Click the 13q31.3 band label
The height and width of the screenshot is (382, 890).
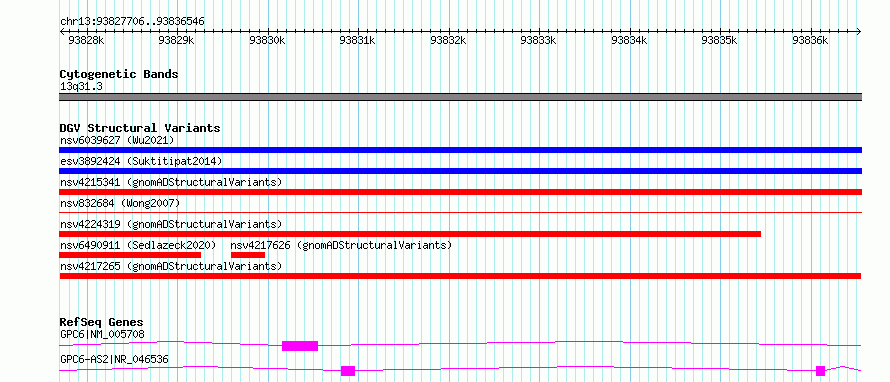(81, 87)
